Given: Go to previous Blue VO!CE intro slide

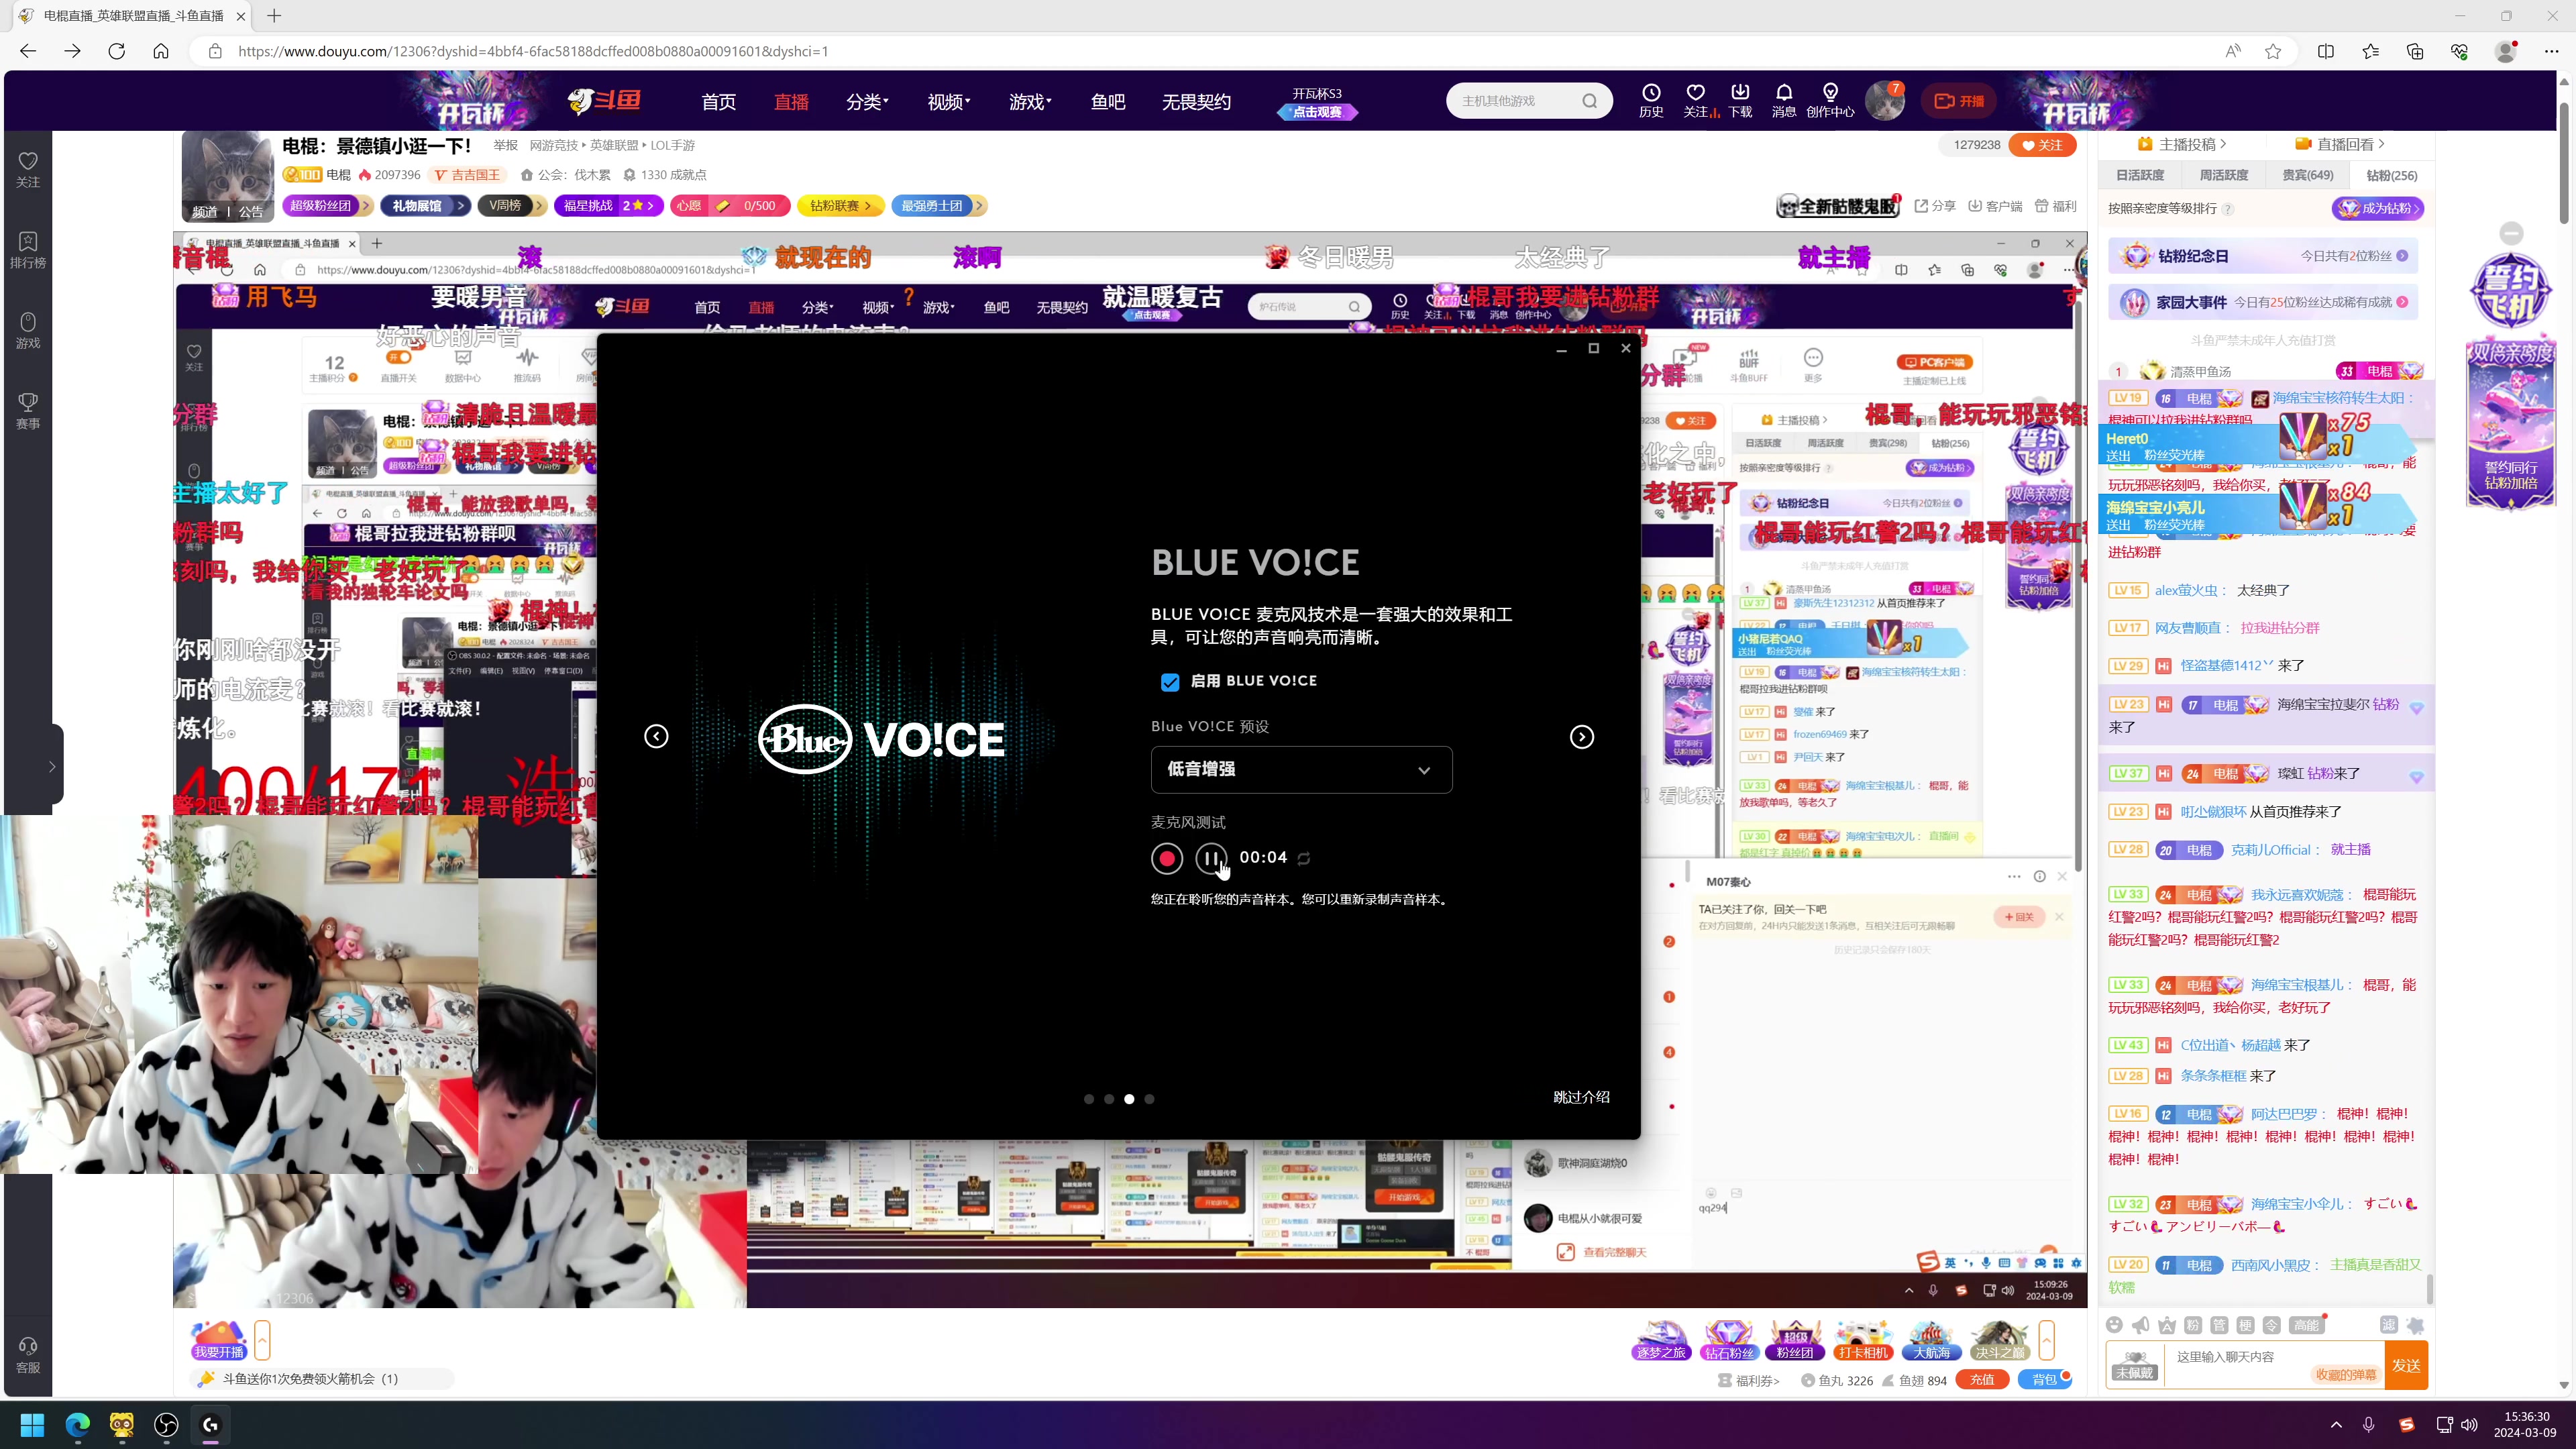Looking at the screenshot, I should [x=656, y=737].
